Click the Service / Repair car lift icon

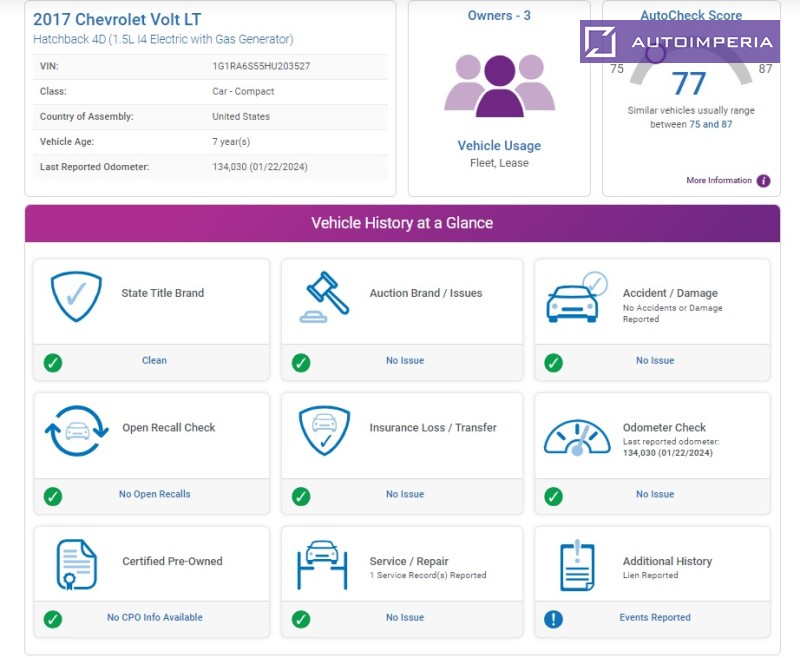(322, 565)
